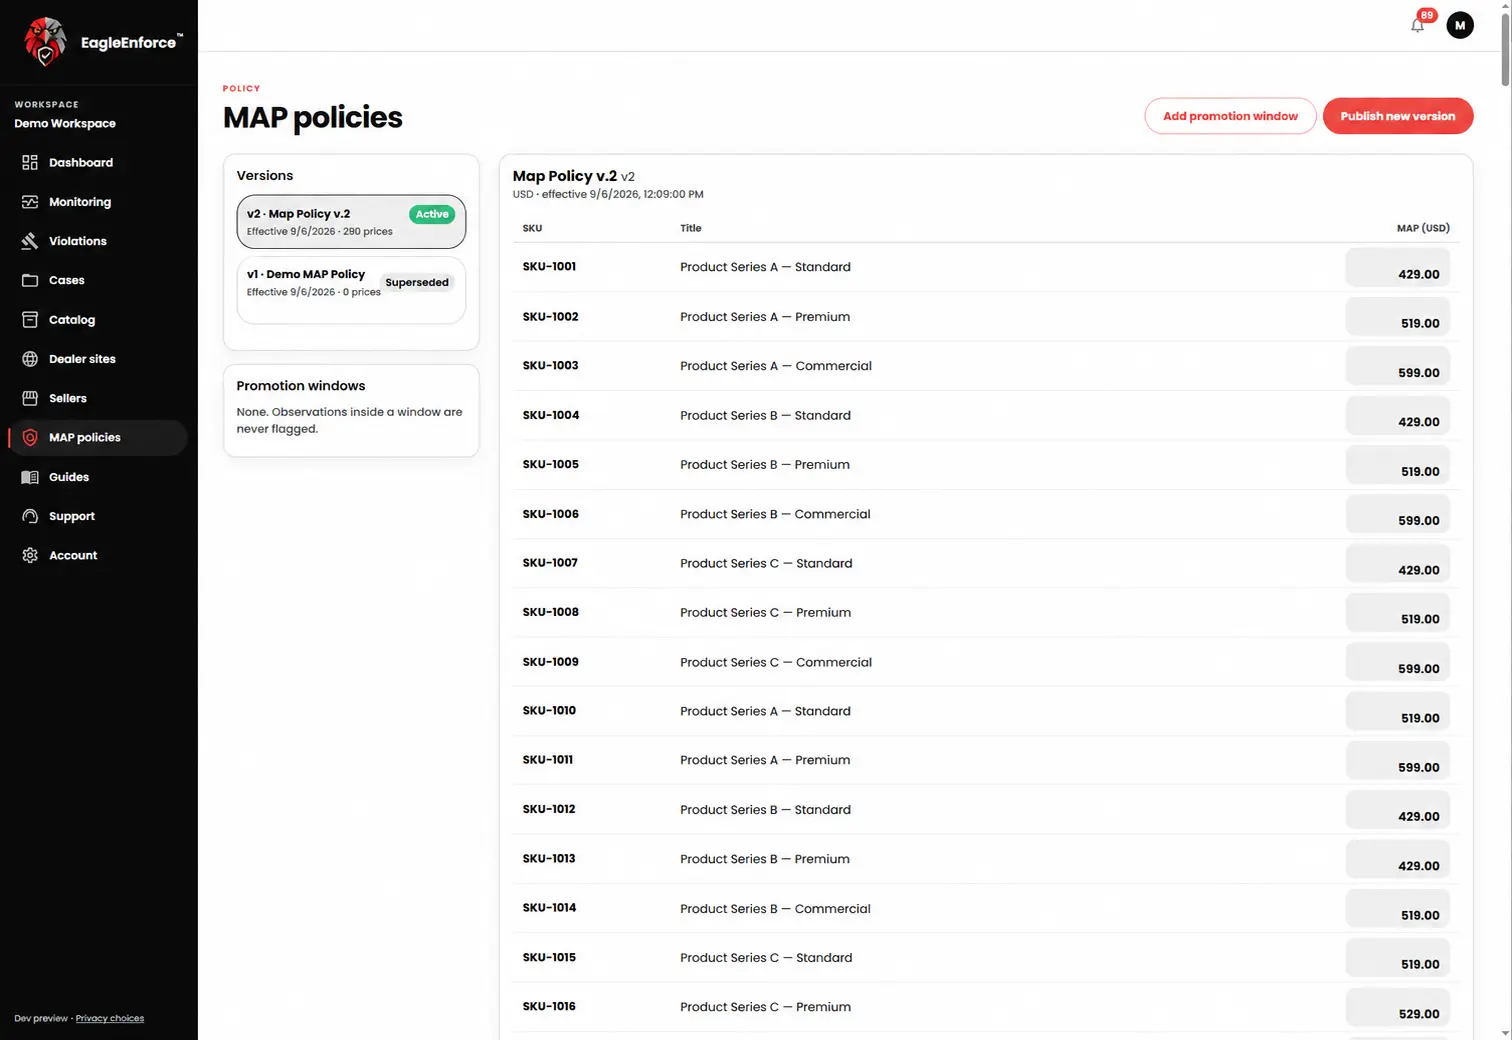
Task: Click the Monitoring chart icon
Action: (x=30, y=202)
